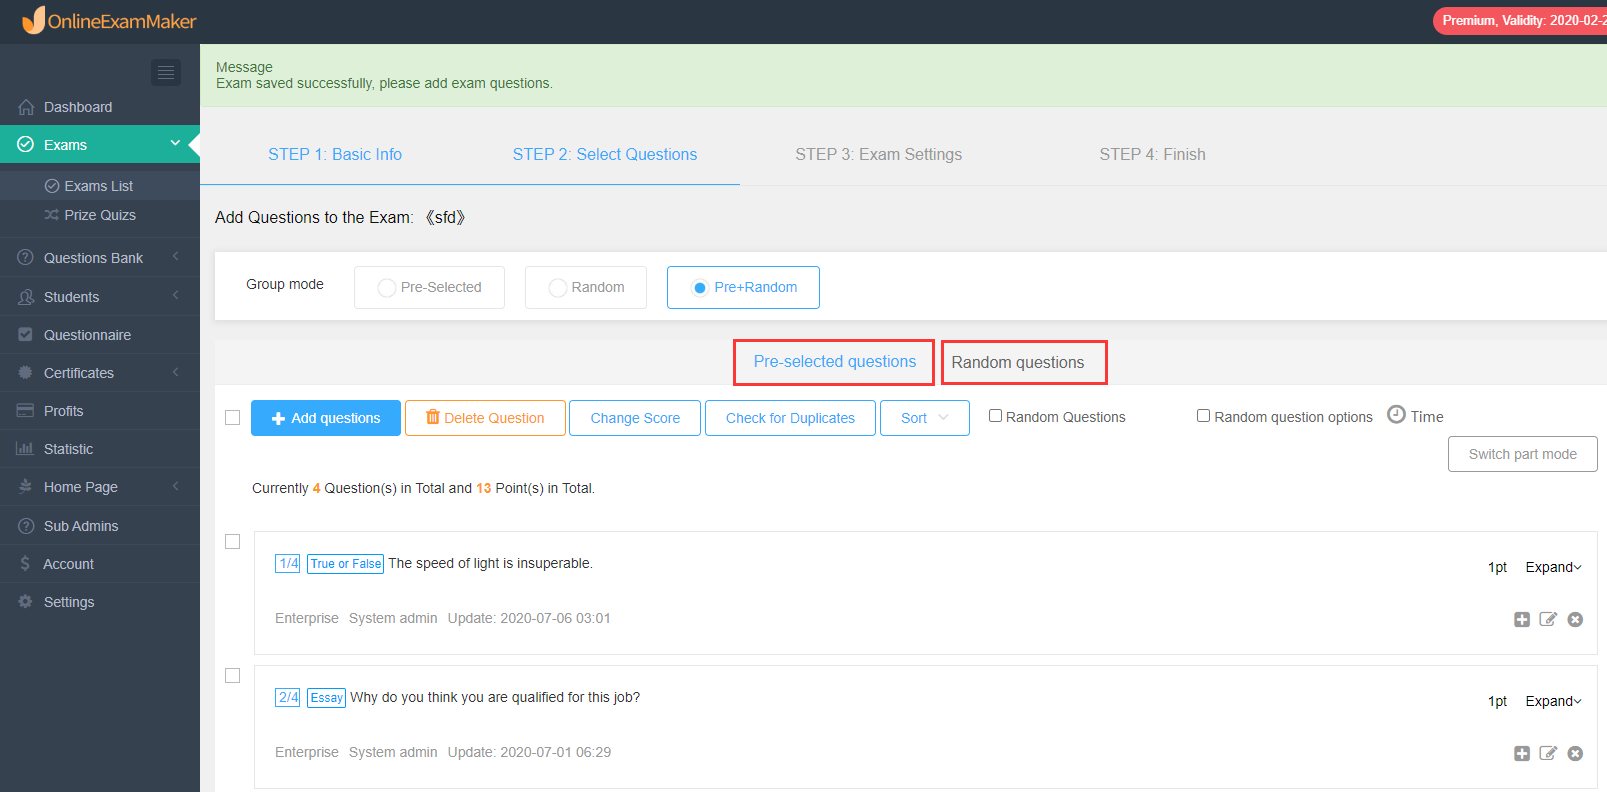The image size is (1607, 792).
Task: Open Prize Quizs in sidebar
Action: pos(100,215)
